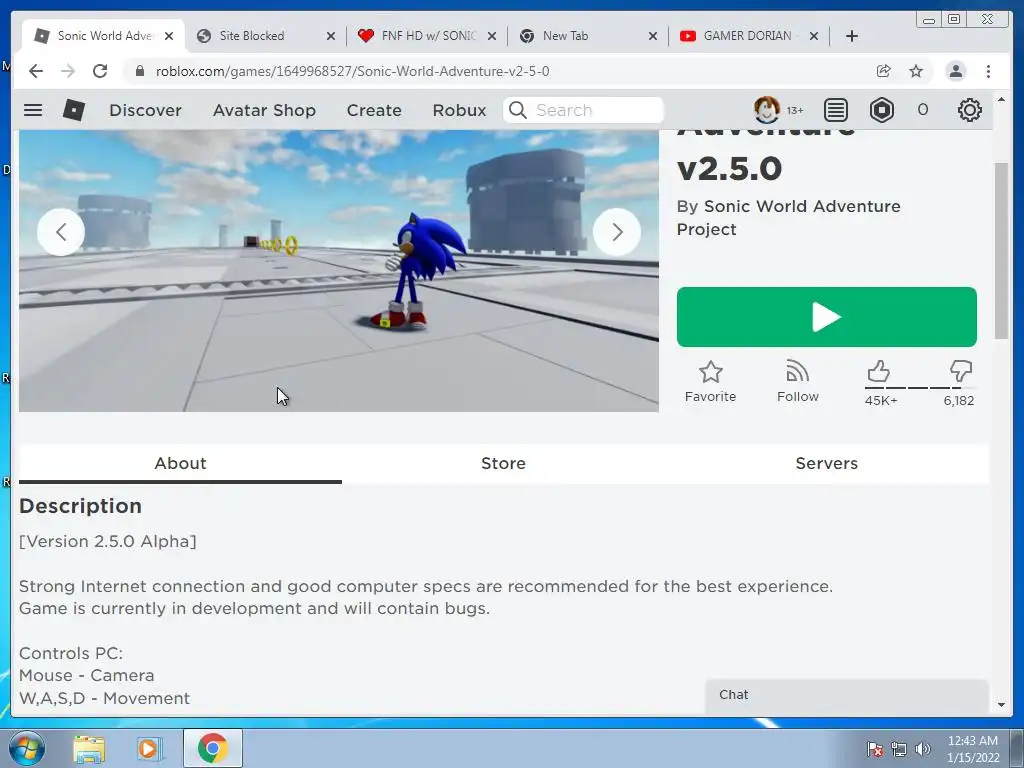Click the page vertical scrollbar thumb
1024x768 pixels.
click(1001, 250)
